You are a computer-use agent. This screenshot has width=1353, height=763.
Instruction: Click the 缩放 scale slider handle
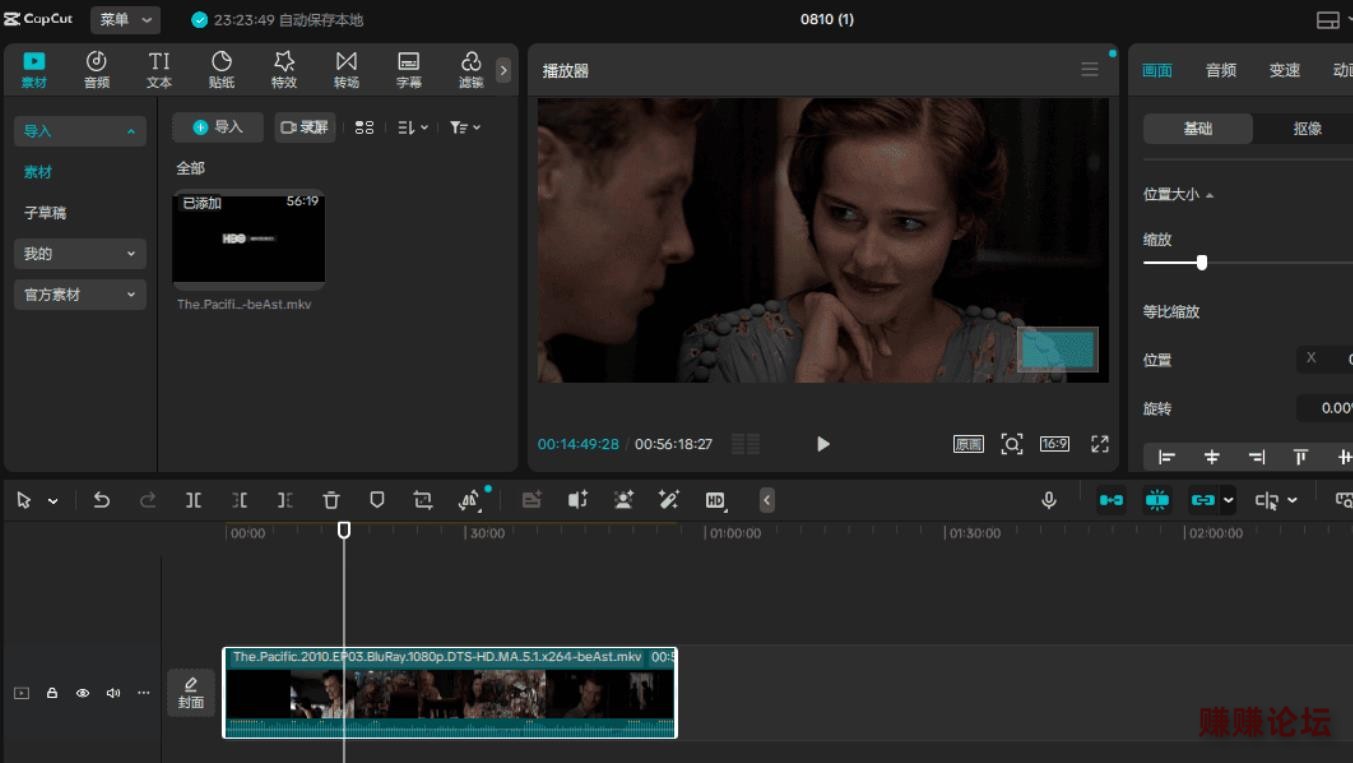(x=1202, y=262)
